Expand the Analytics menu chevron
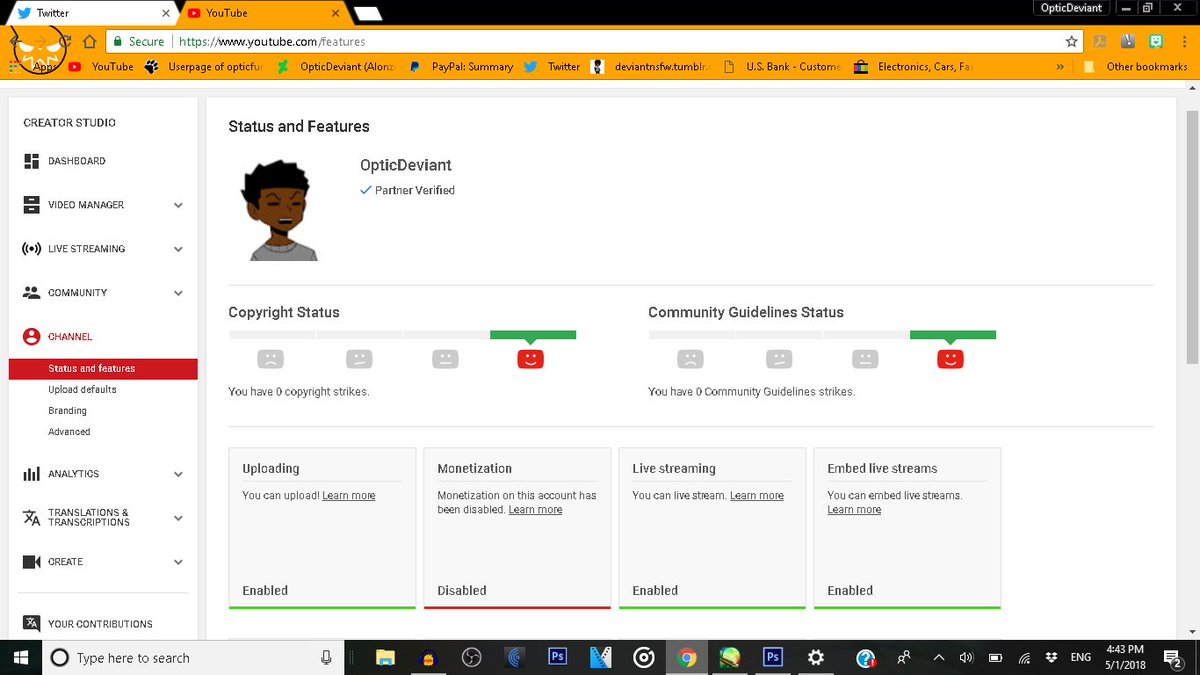1200x675 pixels. click(178, 475)
